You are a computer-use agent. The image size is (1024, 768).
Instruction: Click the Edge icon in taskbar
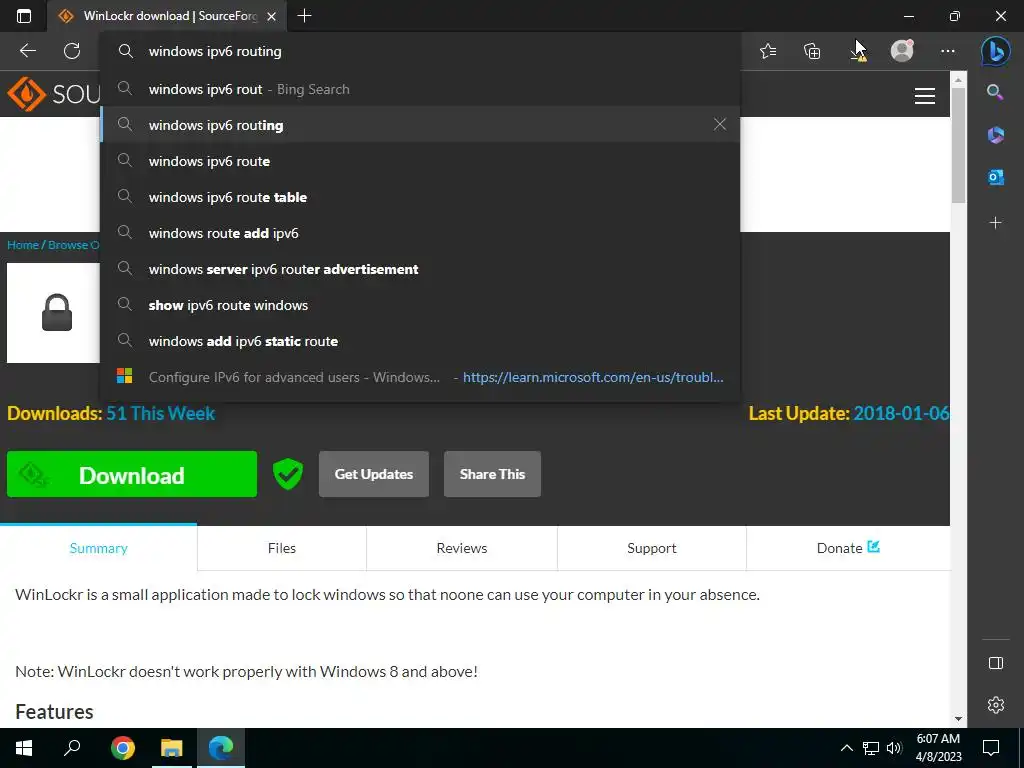[221, 748]
